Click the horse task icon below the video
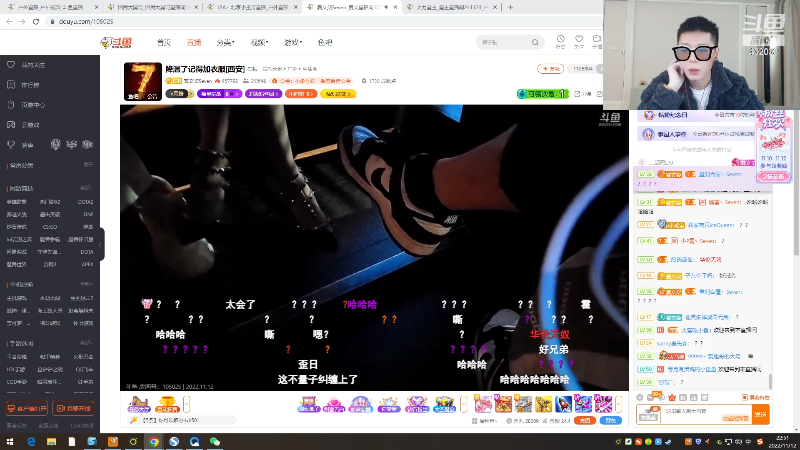Viewport: 800px width, 450px height. coord(139,404)
